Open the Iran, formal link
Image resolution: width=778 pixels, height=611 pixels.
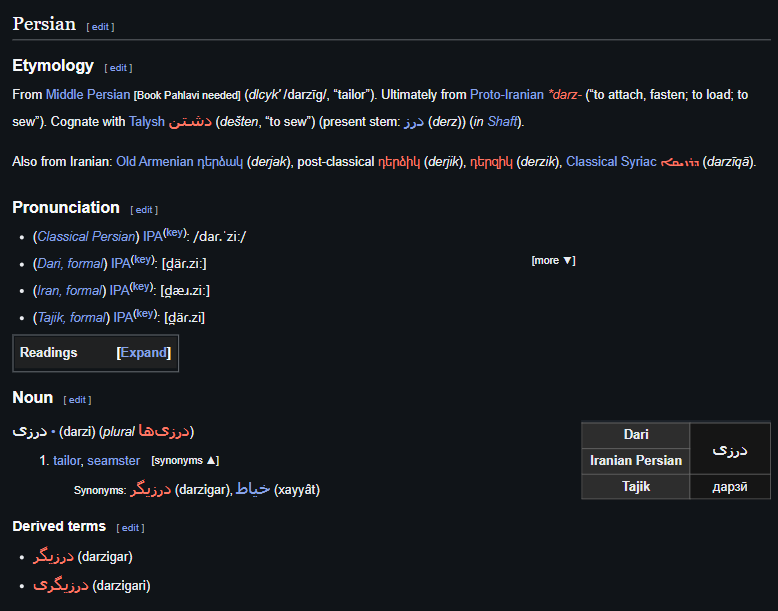tap(69, 290)
